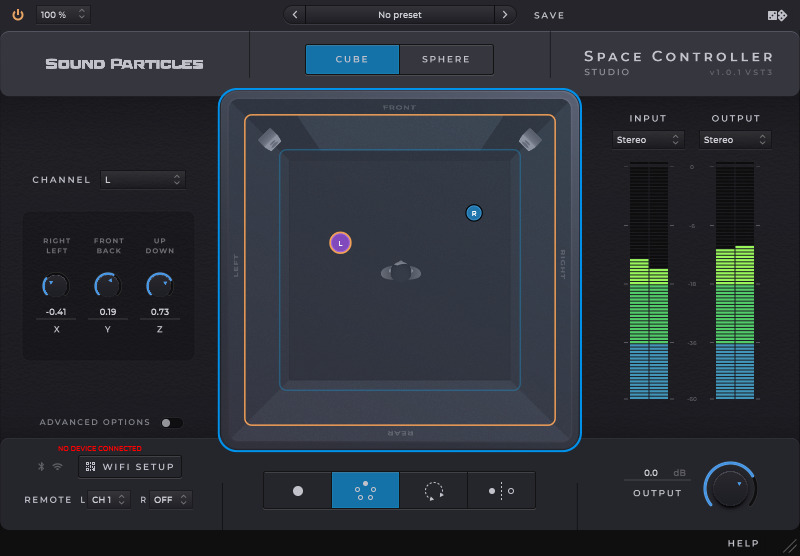Click the WiFi status icon
Viewport: 800px width, 556px height.
(x=58, y=466)
